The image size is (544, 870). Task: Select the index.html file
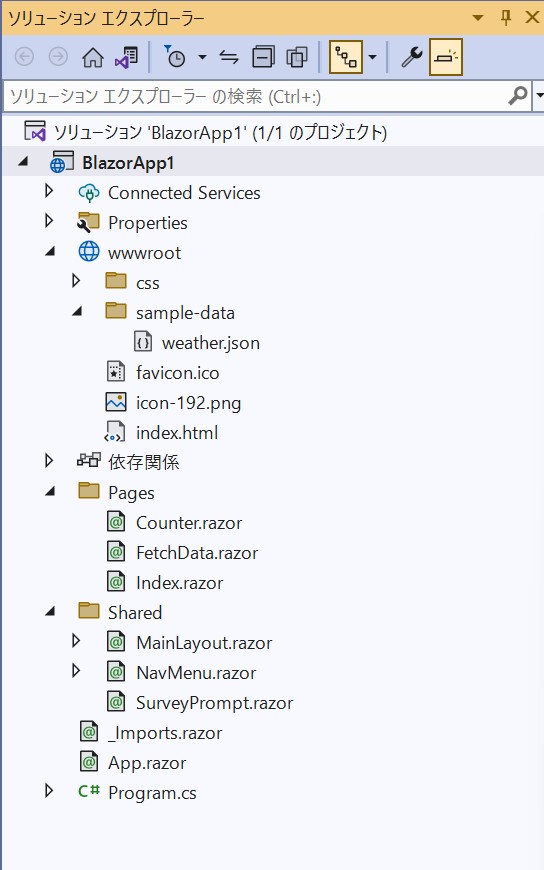coord(177,433)
